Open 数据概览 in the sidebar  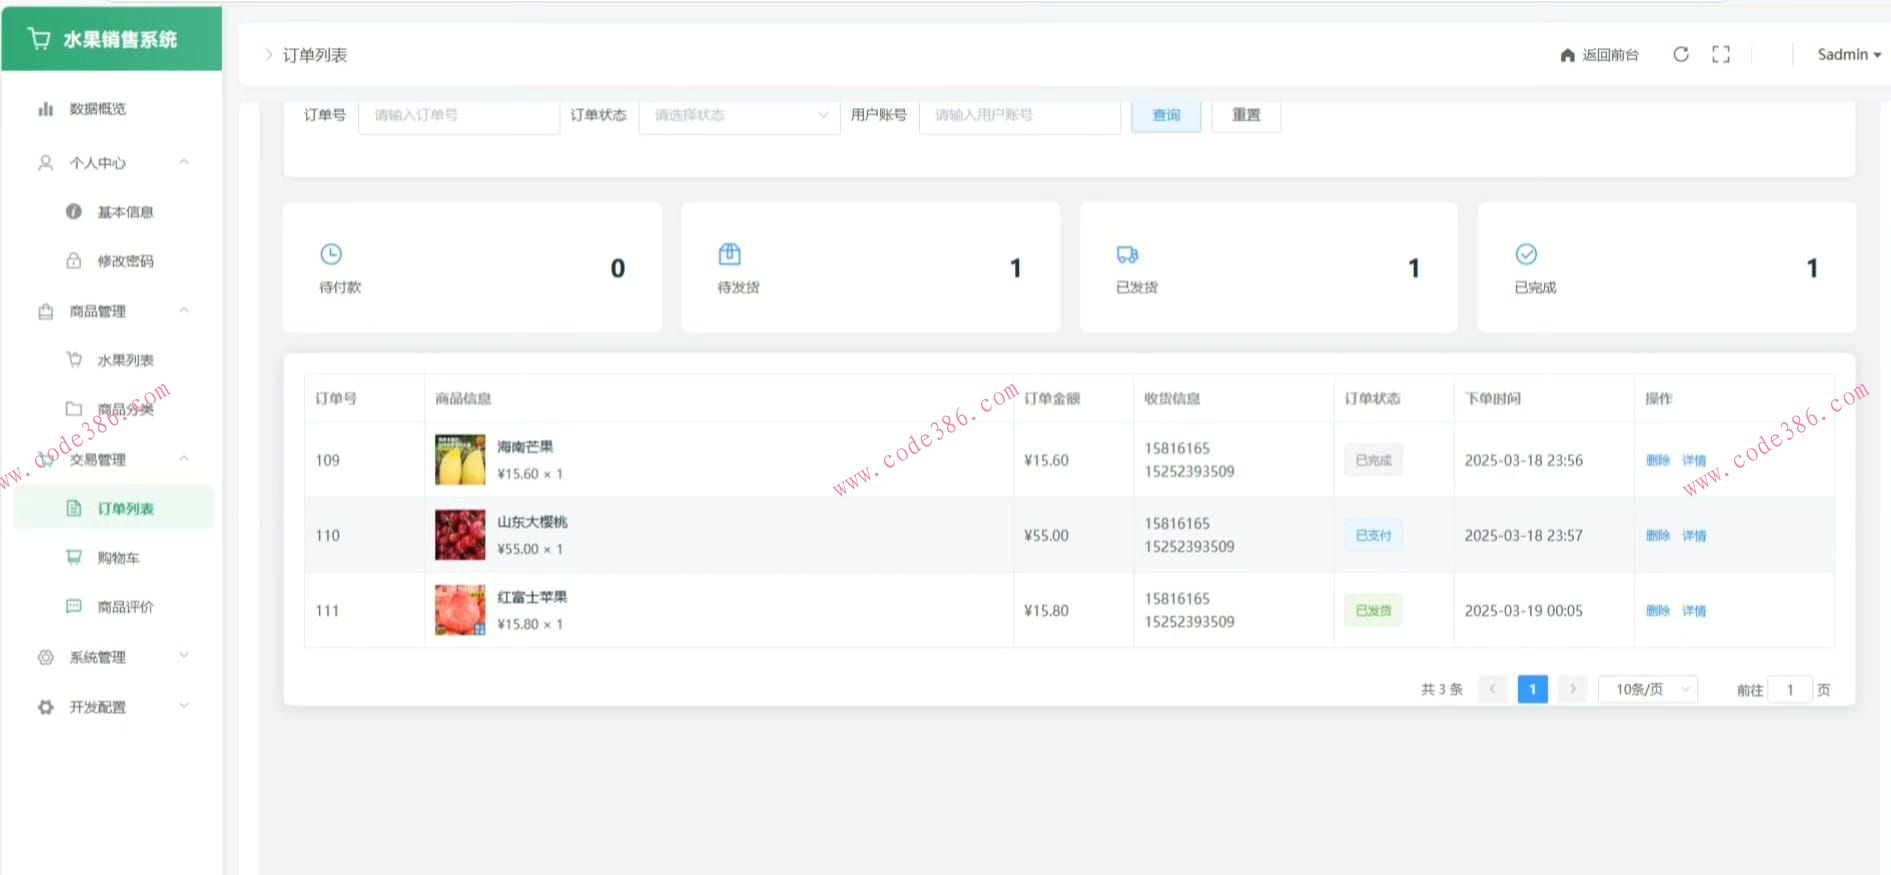click(97, 109)
